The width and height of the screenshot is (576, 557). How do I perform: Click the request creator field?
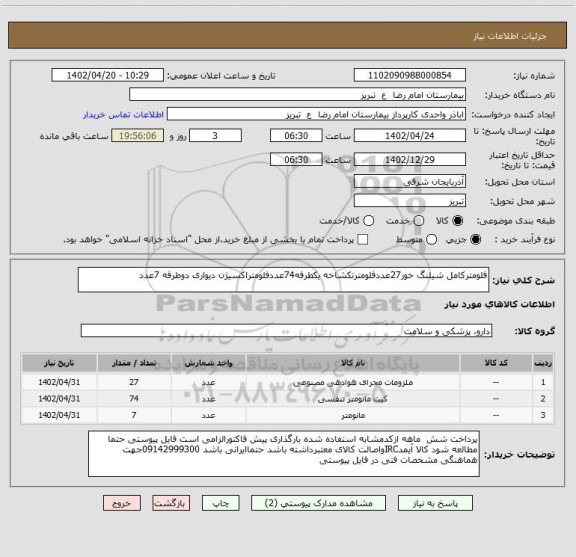pos(316,114)
